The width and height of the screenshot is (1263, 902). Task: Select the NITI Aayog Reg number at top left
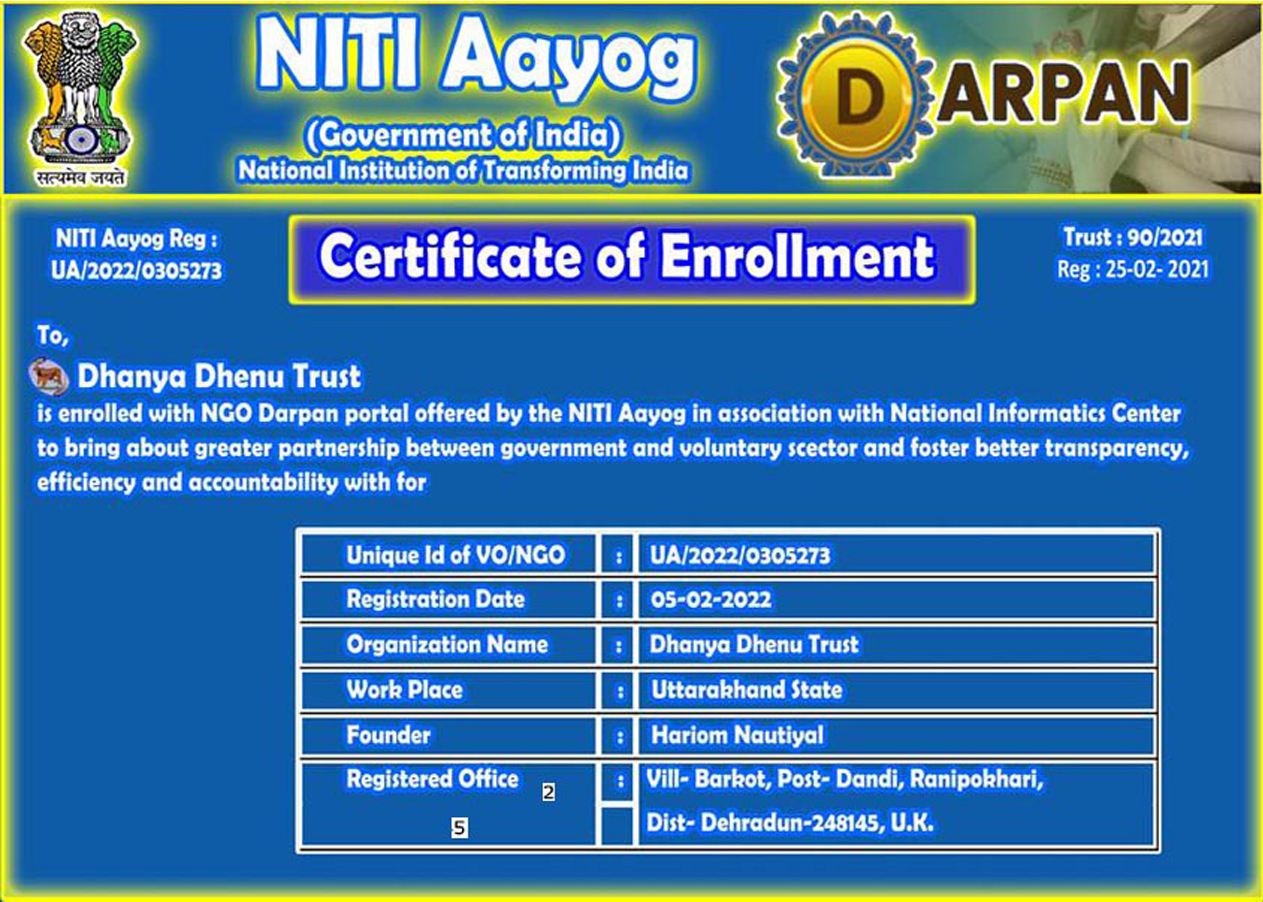[x=137, y=270]
